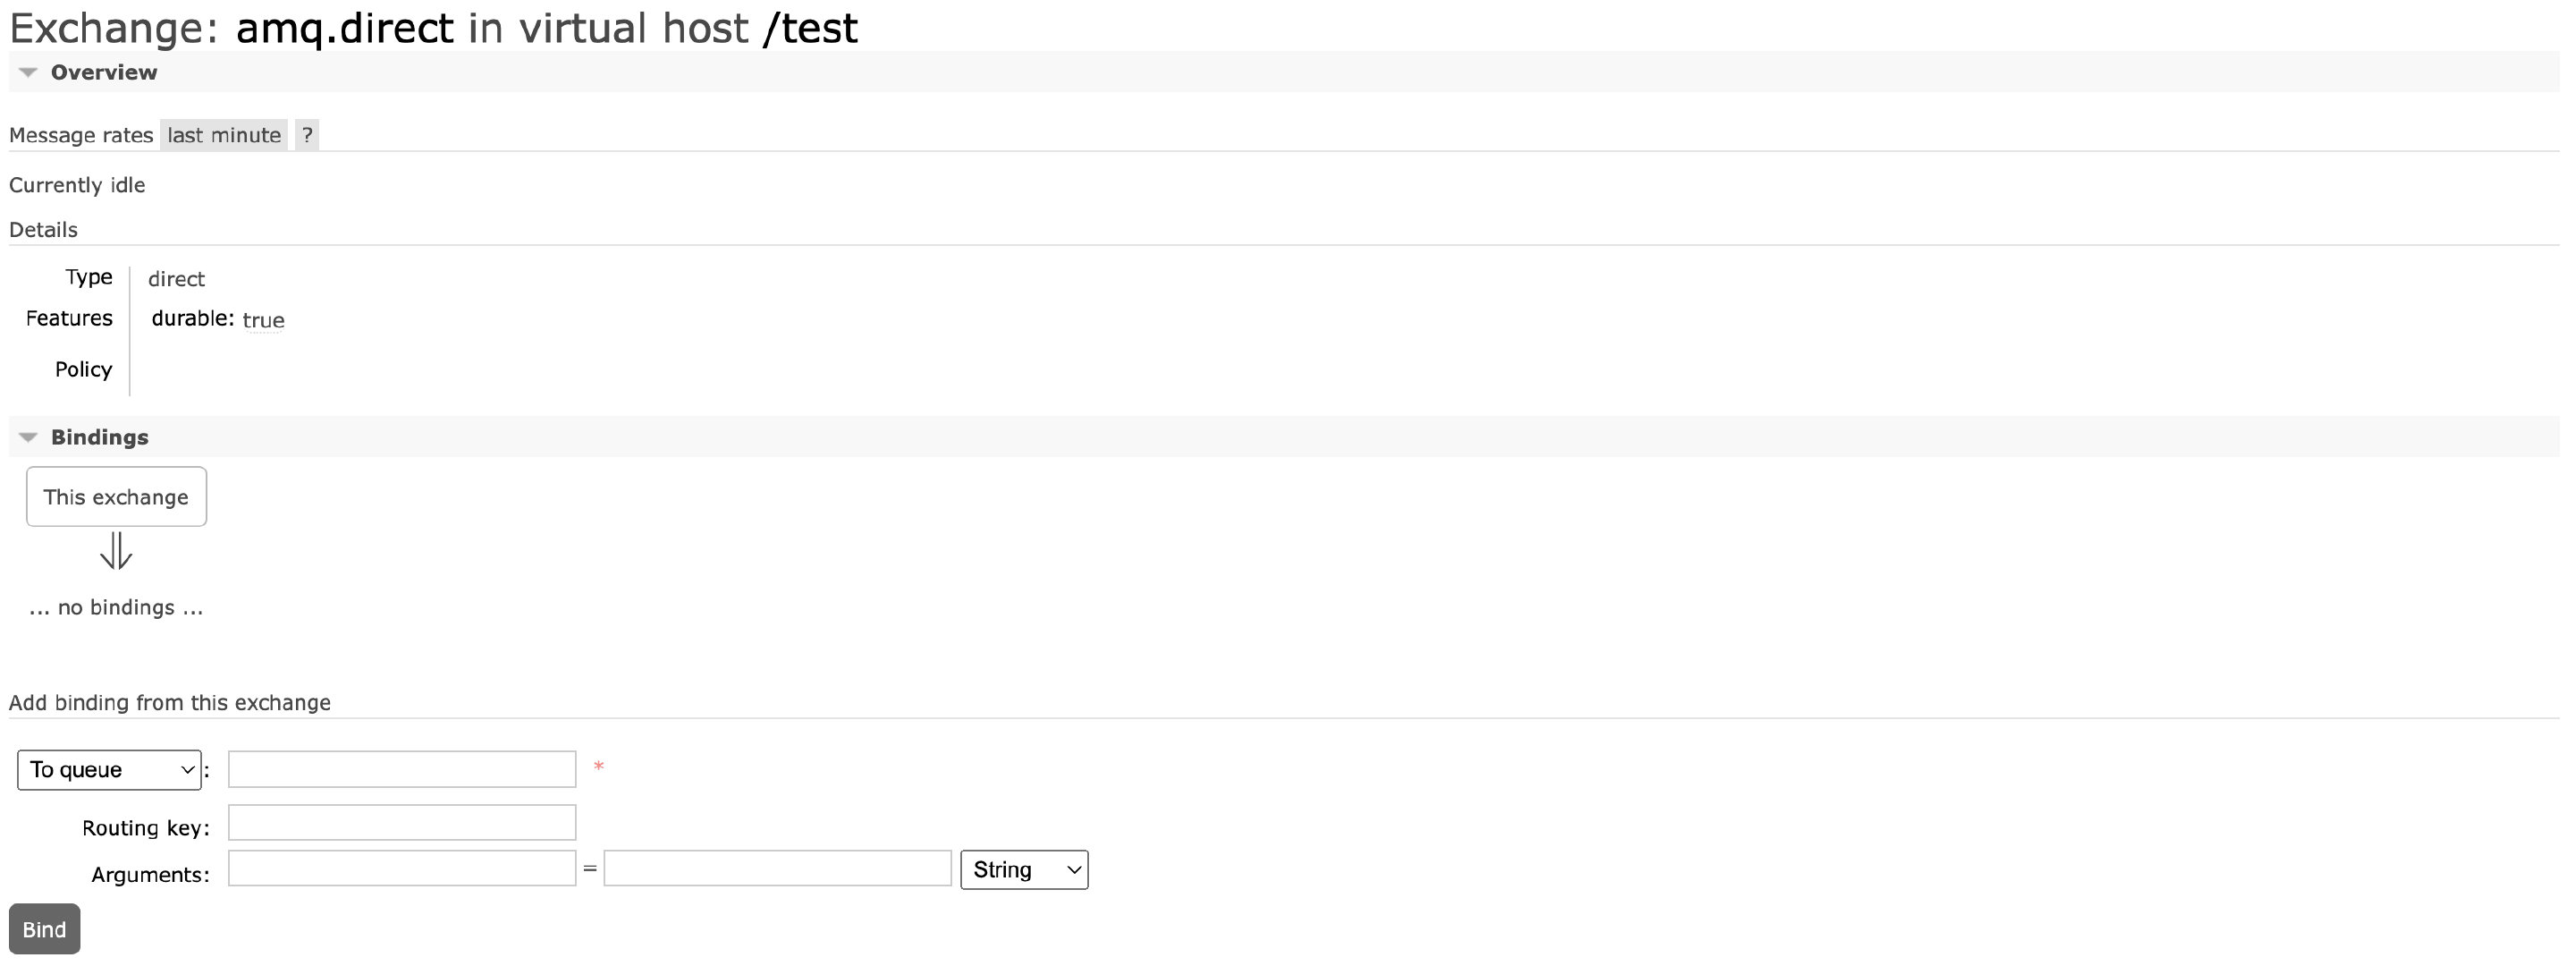Click the Overview section header label
This screenshot has width=2576, height=966.
104,73
